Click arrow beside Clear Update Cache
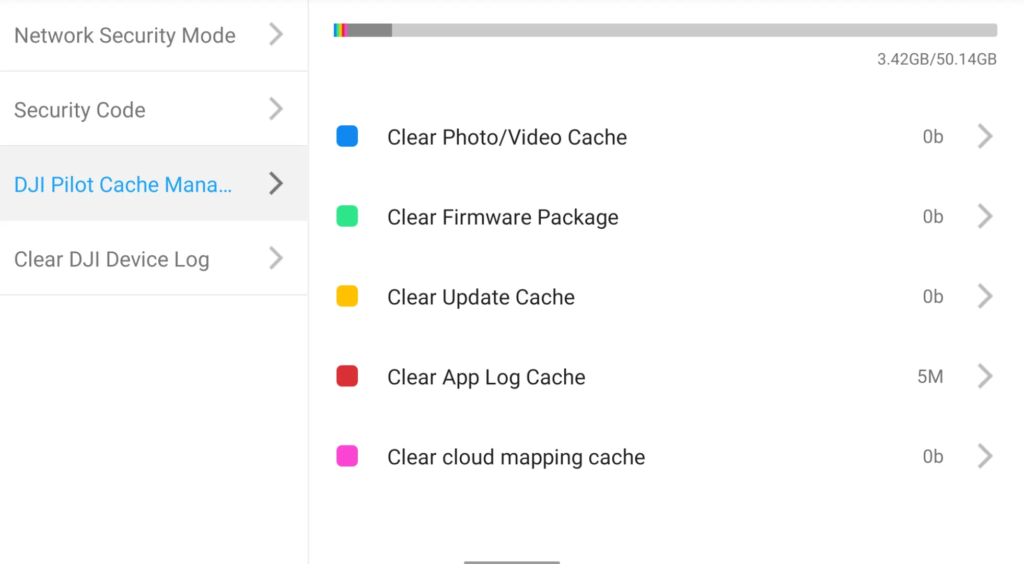1024x564 pixels. click(985, 296)
